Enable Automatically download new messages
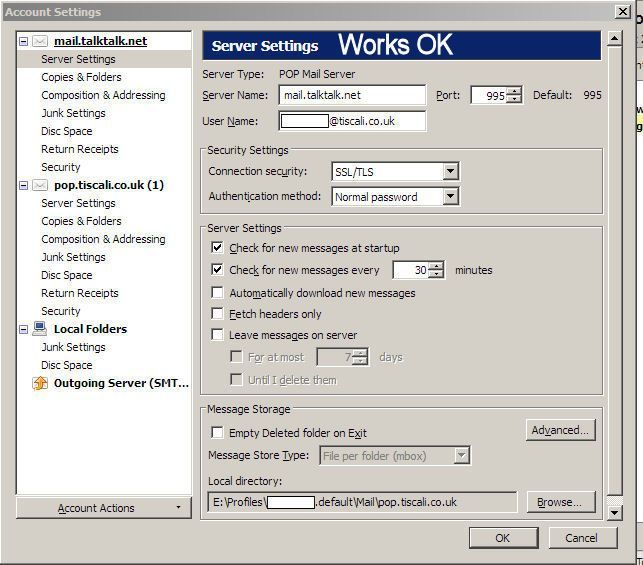 click(217, 293)
